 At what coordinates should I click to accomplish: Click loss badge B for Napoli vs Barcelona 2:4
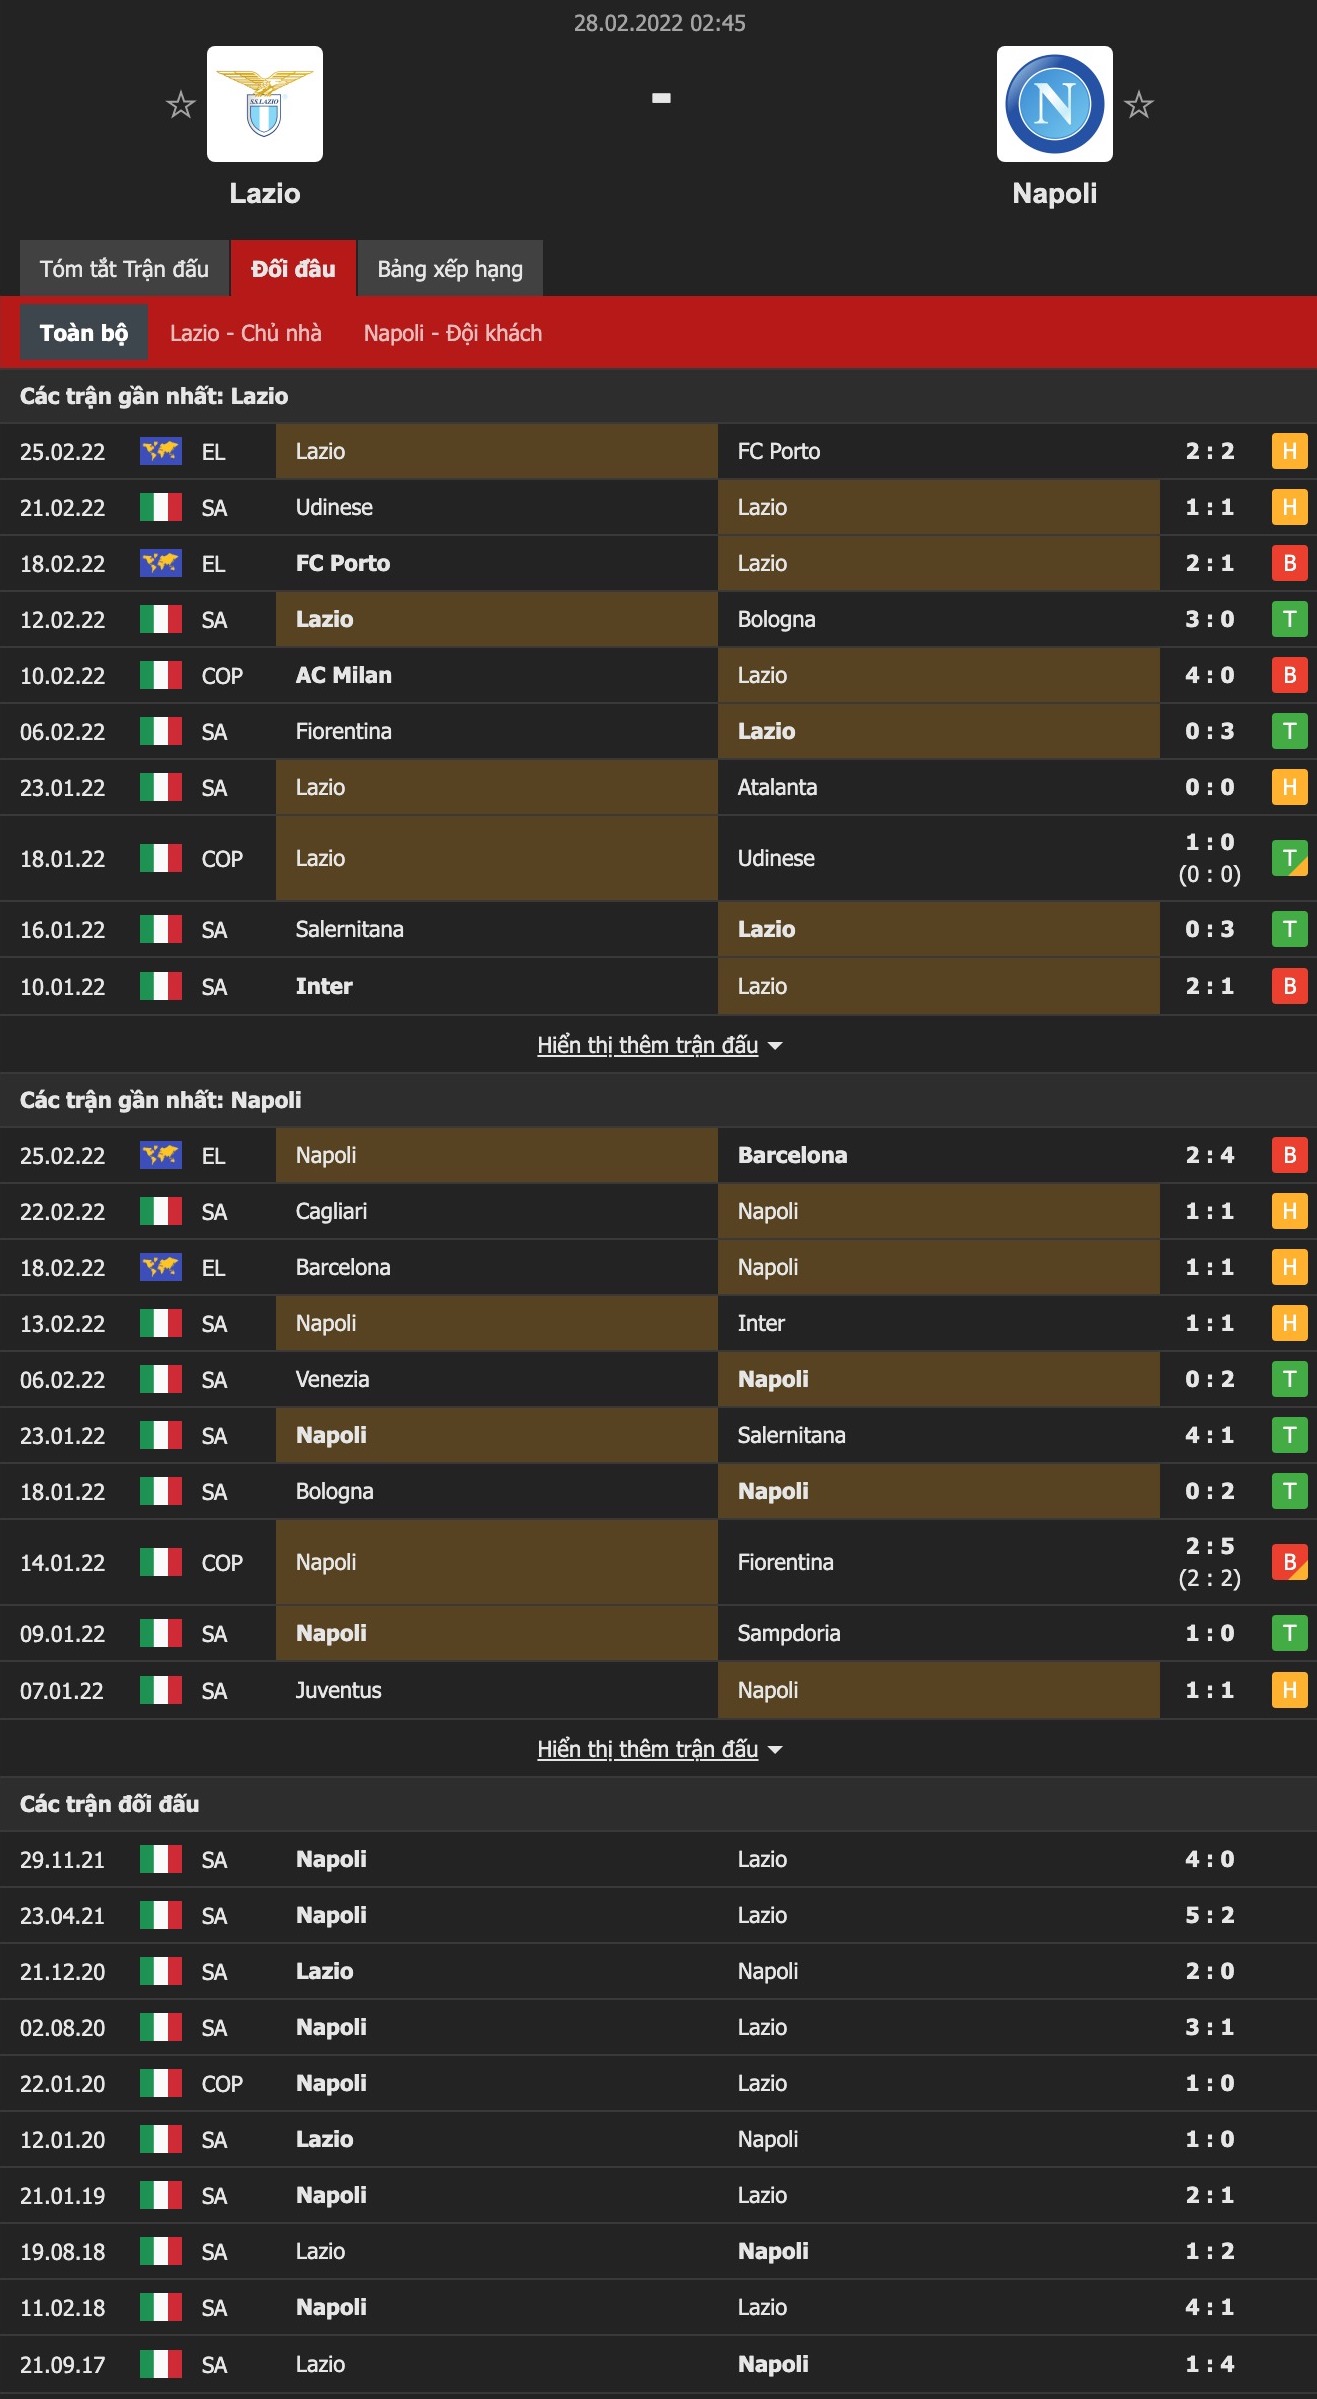click(1290, 1155)
